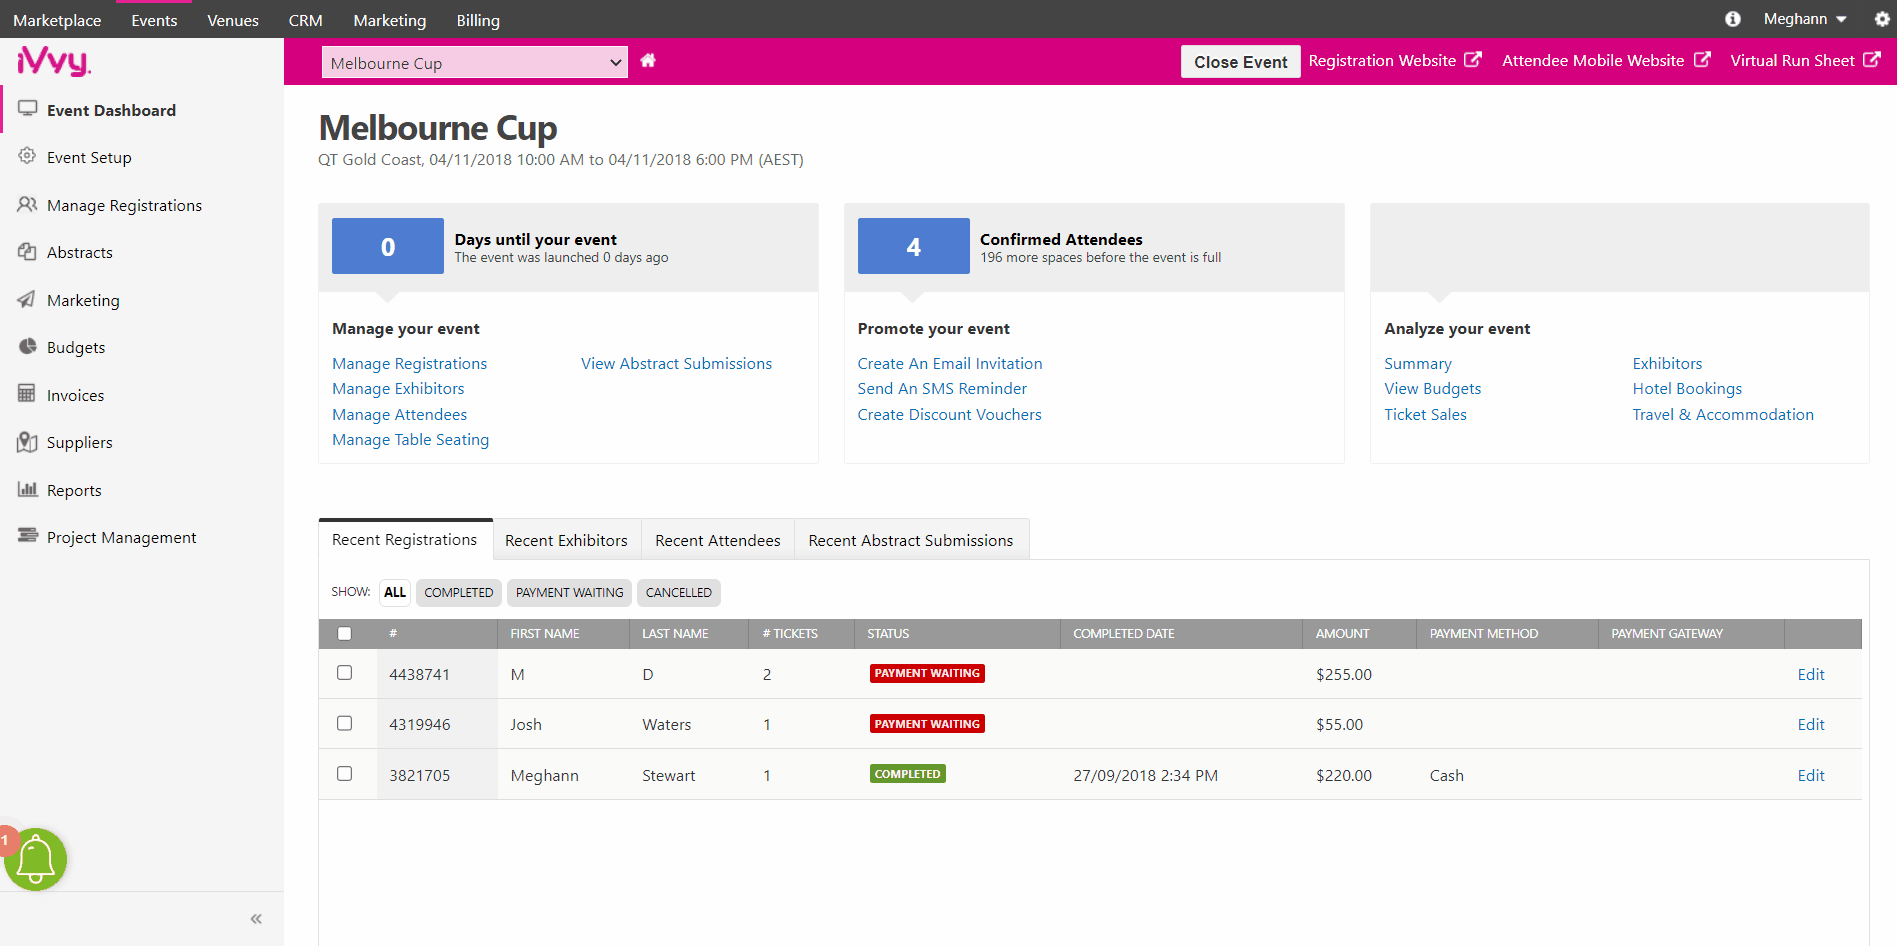Expand the Meghann user menu
The height and width of the screenshot is (946, 1897).
tap(1804, 19)
